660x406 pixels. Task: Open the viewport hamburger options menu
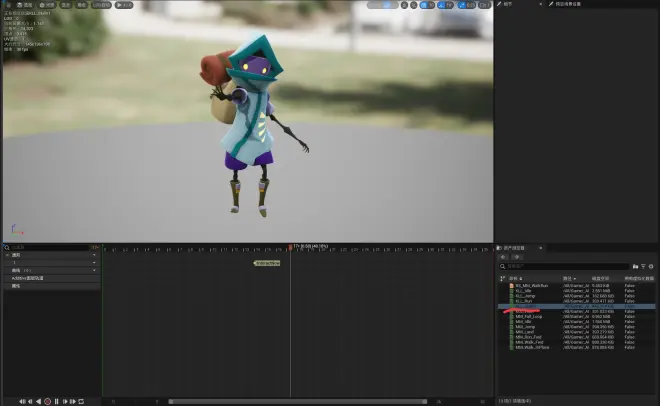tap(8, 5)
